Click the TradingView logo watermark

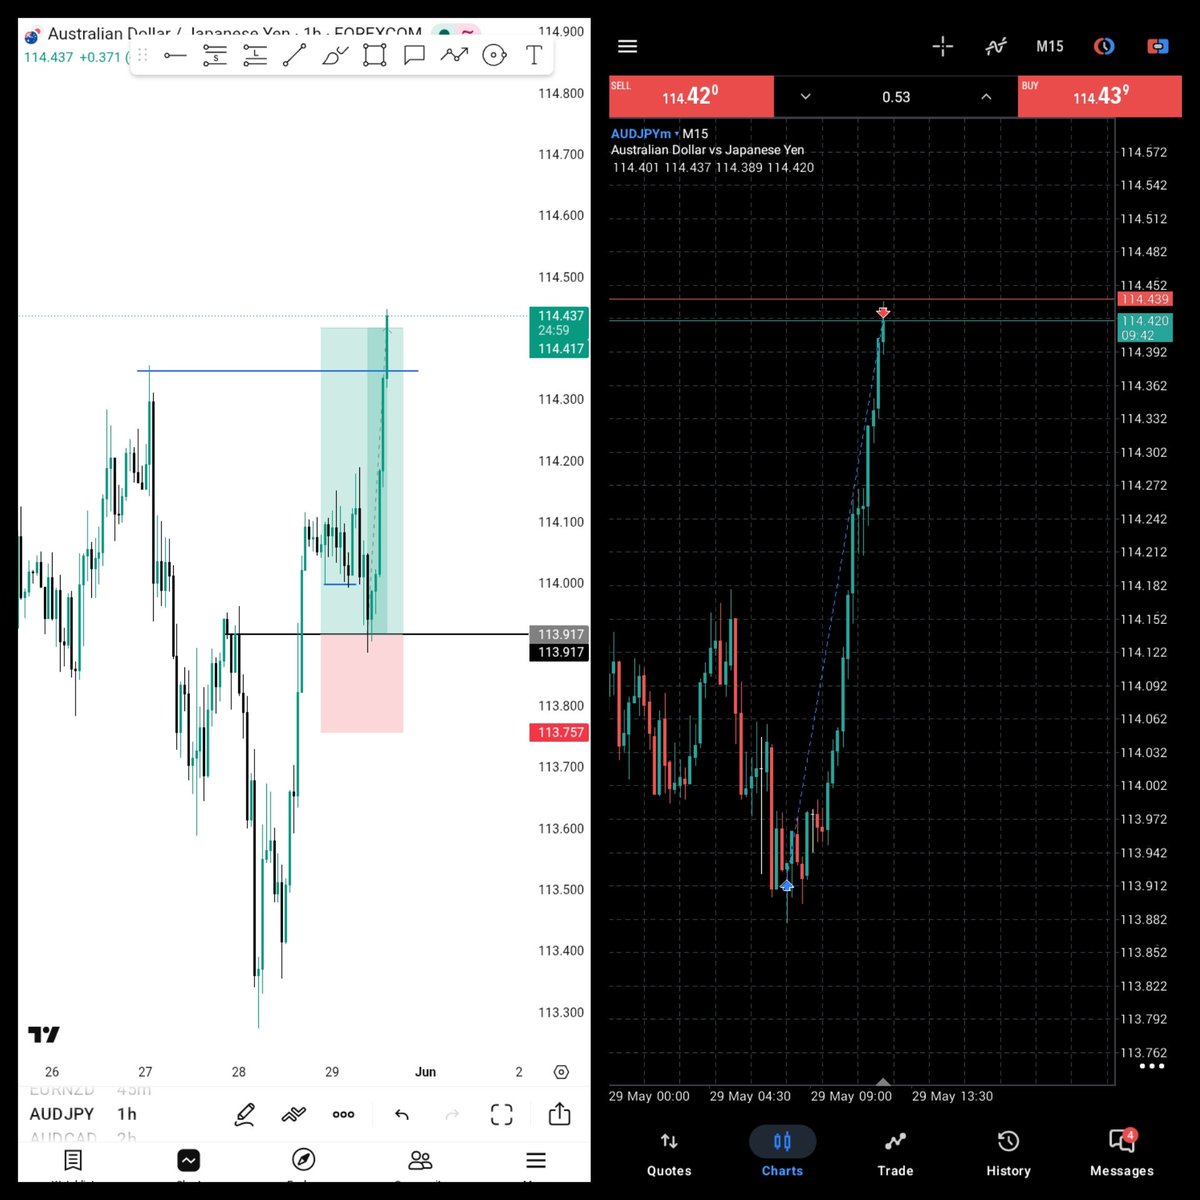tap(44, 1034)
